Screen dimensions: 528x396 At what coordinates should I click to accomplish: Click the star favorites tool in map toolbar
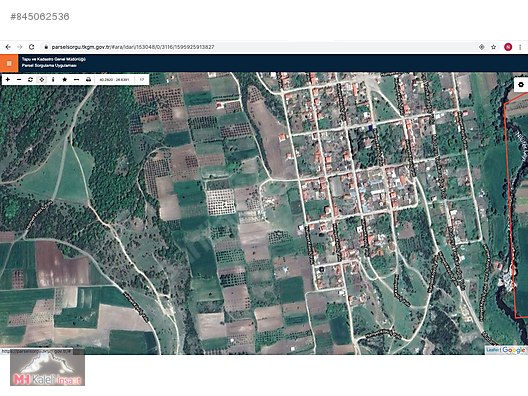point(65,80)
